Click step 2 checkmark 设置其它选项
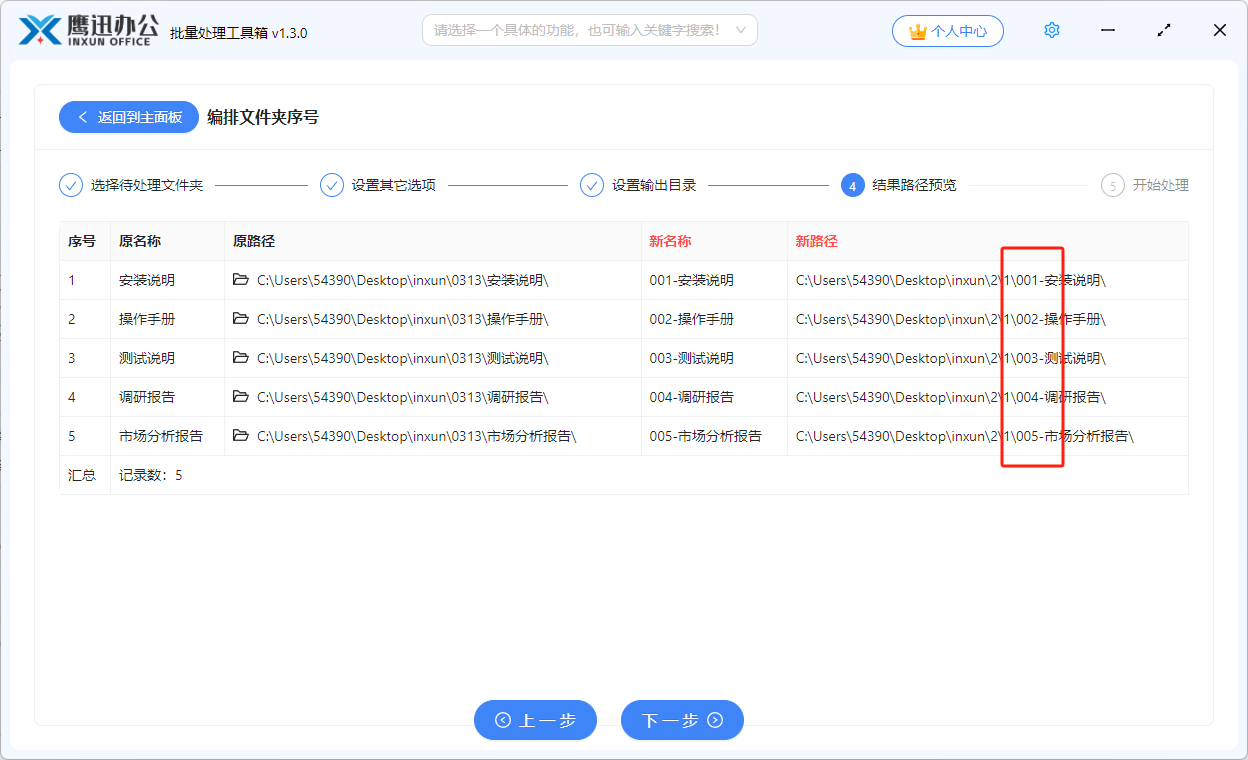Image resolution: width=1248 pixels, height=760 pixels. pos(332,185)
